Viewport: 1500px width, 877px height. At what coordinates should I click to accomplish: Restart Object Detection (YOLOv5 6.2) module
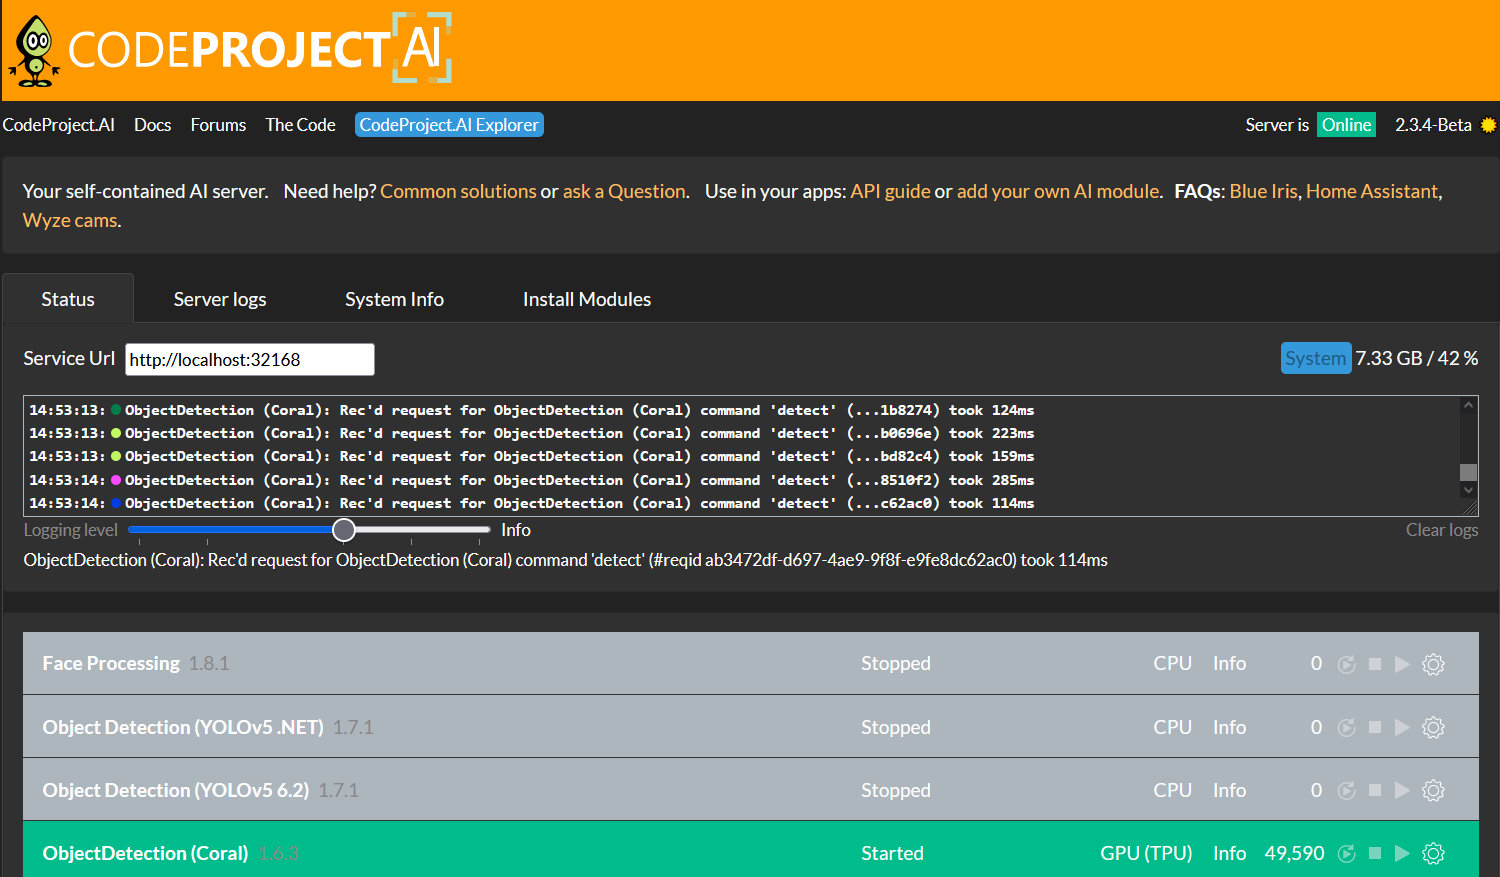pos(1347,791)
